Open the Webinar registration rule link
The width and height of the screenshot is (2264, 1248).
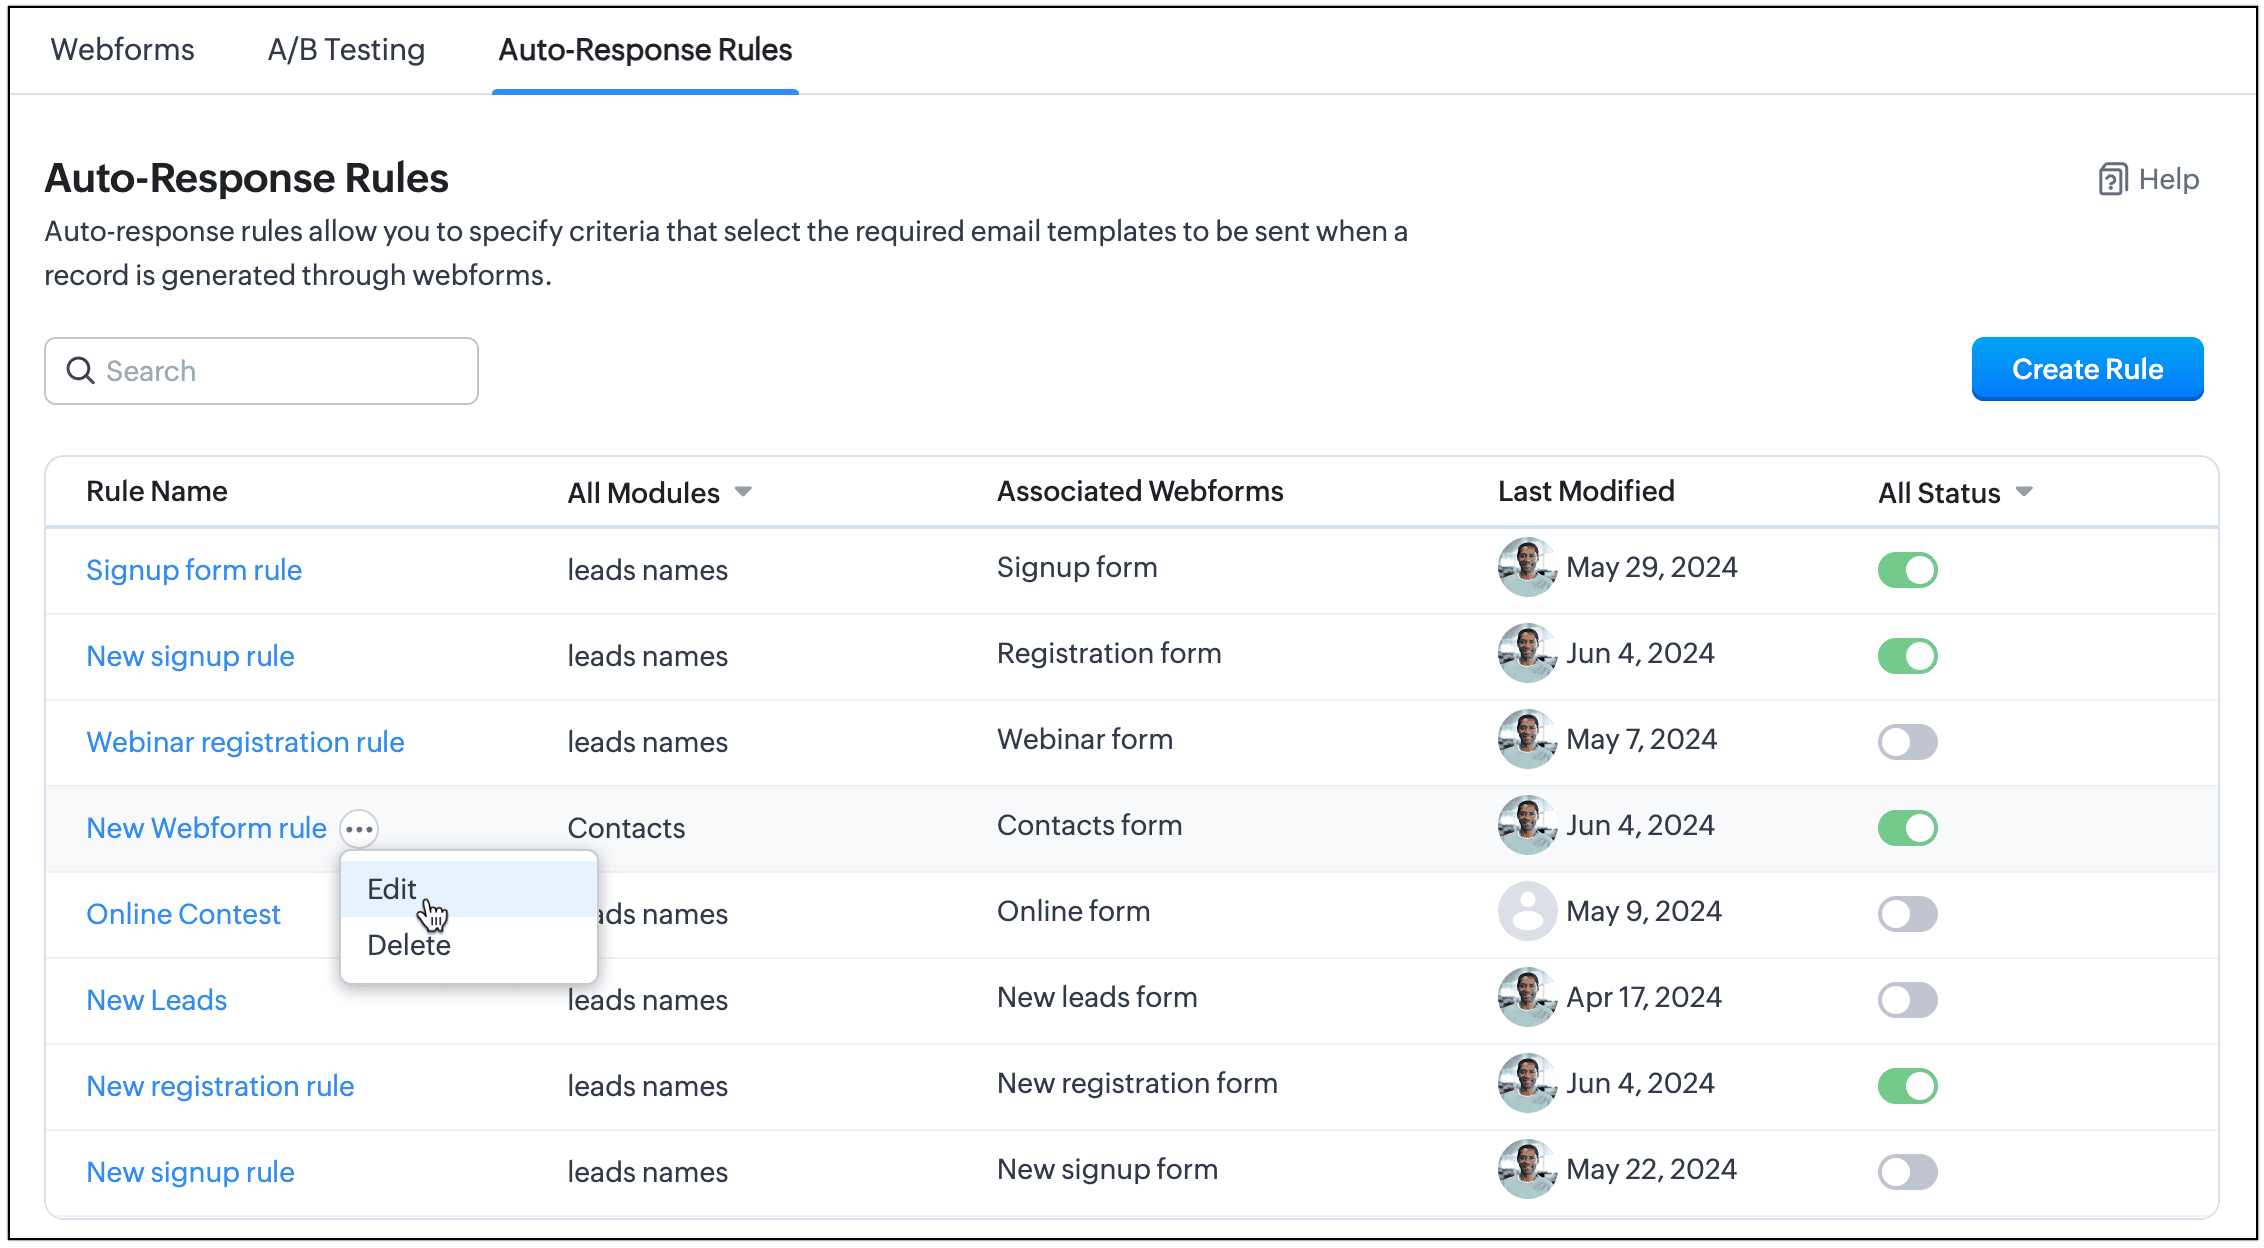[245, 742]
